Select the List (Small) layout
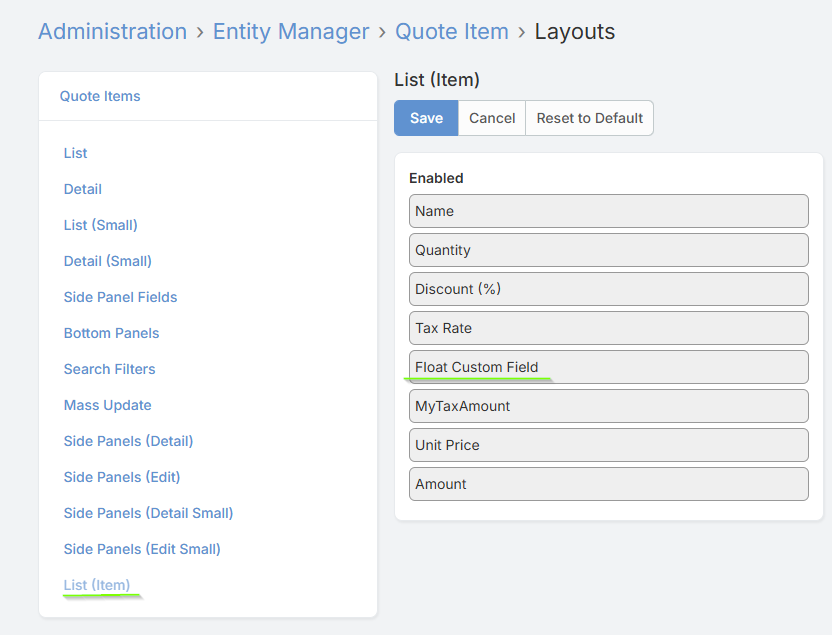 (101, 225)
